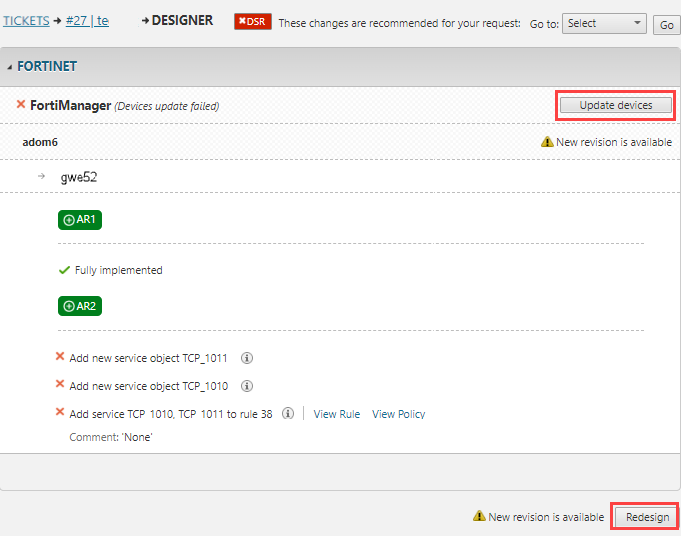Click Add new service object TCP_1010 text

click(x=149, y=386)
